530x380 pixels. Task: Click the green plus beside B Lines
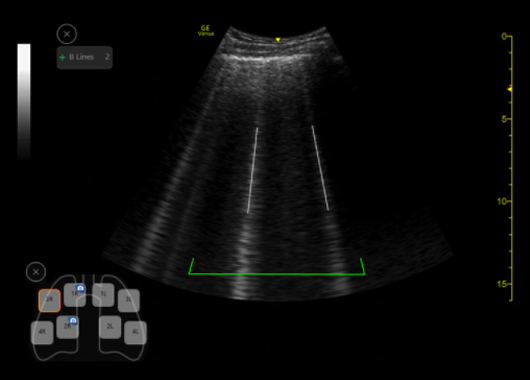62,57
